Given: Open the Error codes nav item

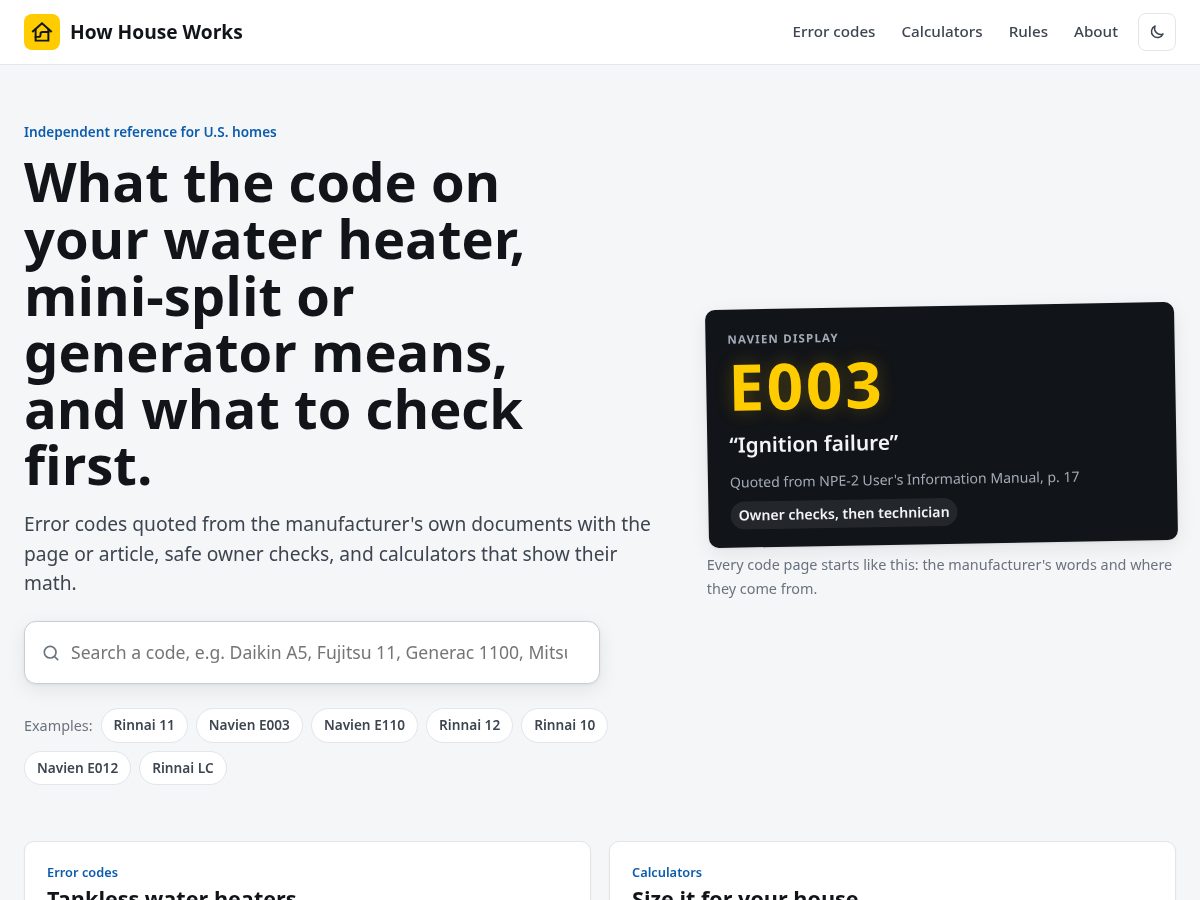Looking at the screenshot, I should (833, 32).
